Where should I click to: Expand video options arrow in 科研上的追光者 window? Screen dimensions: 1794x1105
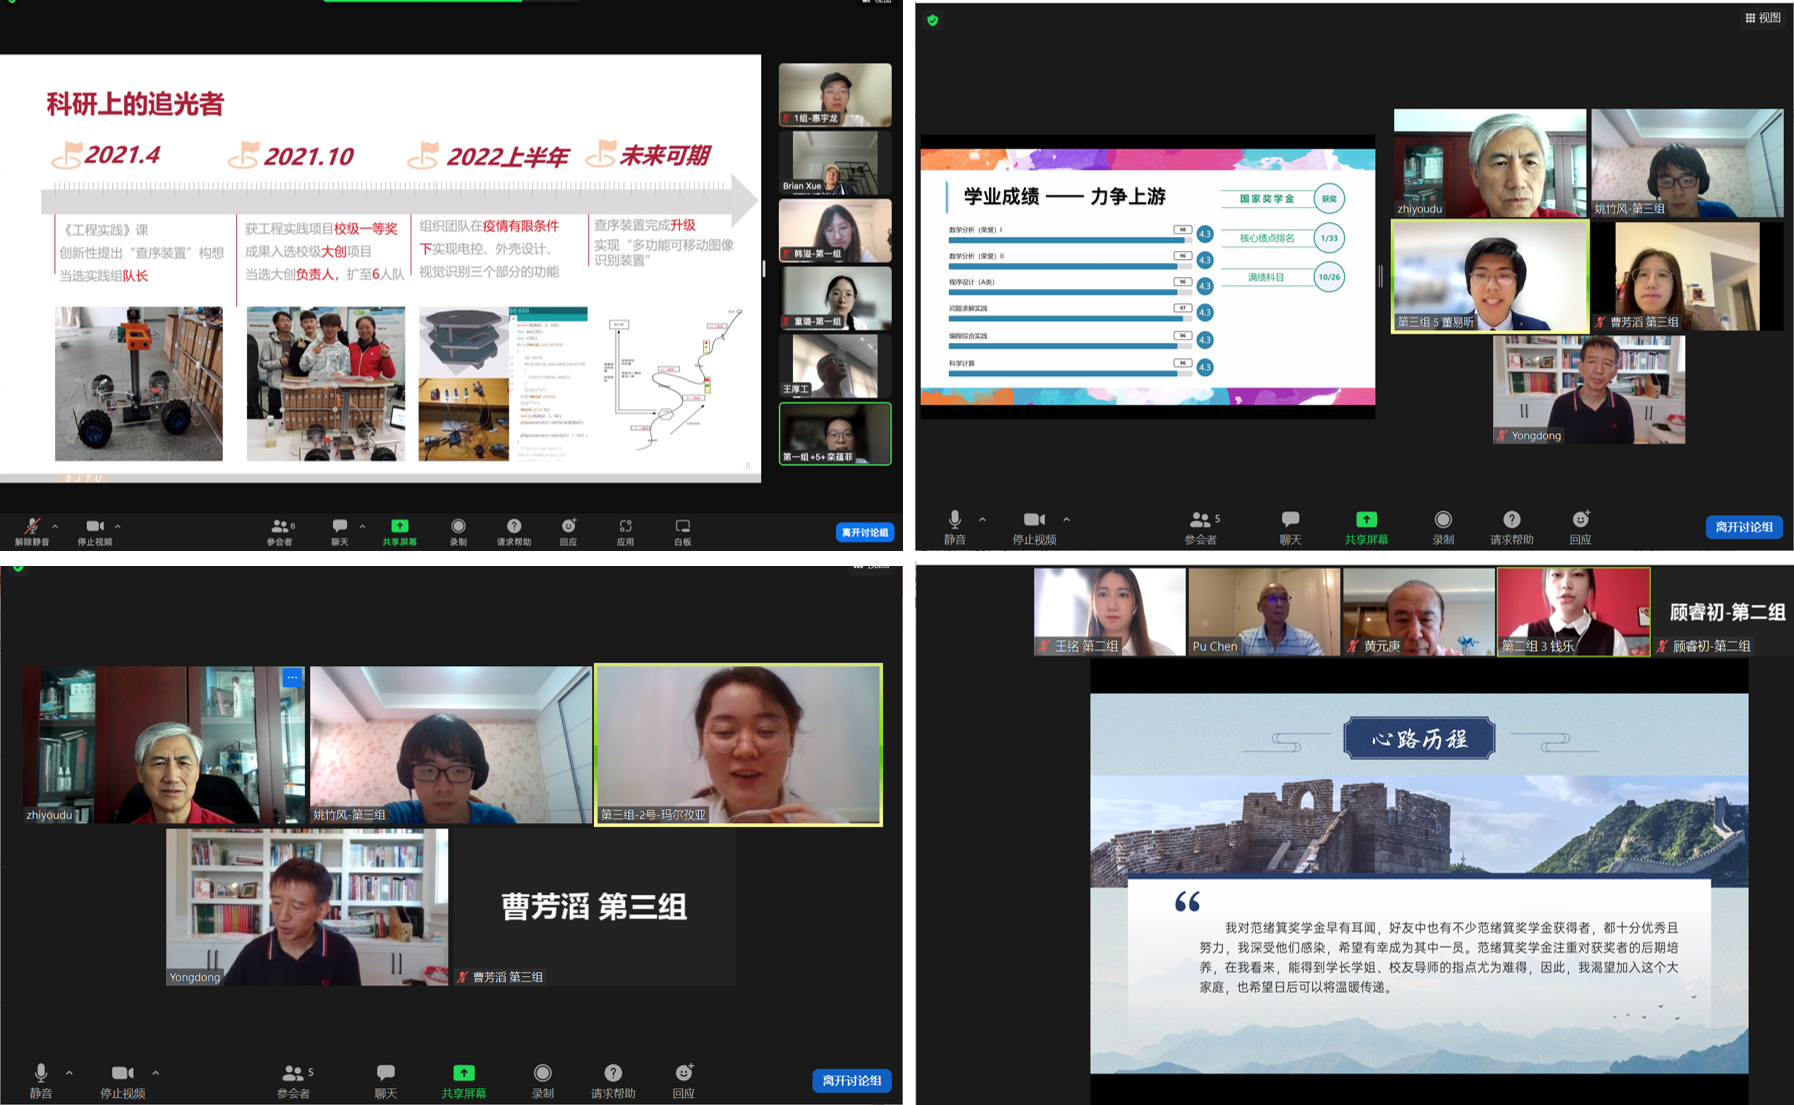point(118,526)
